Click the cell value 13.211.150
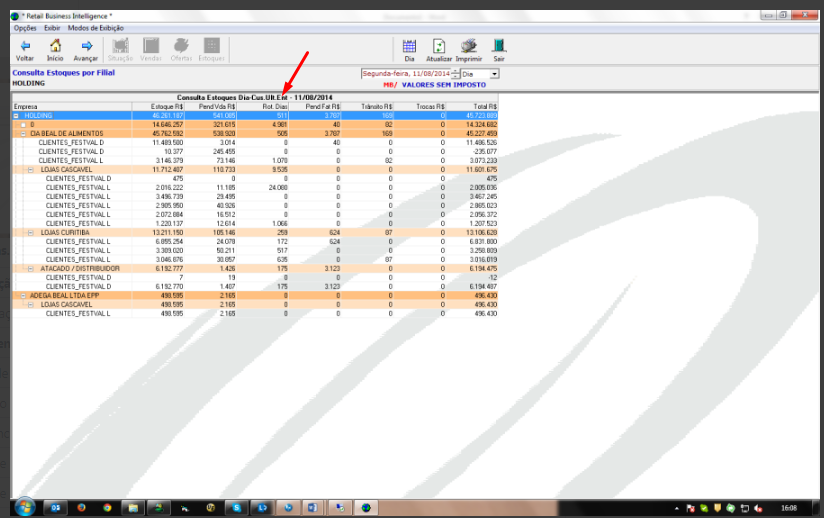 (168, 232)
